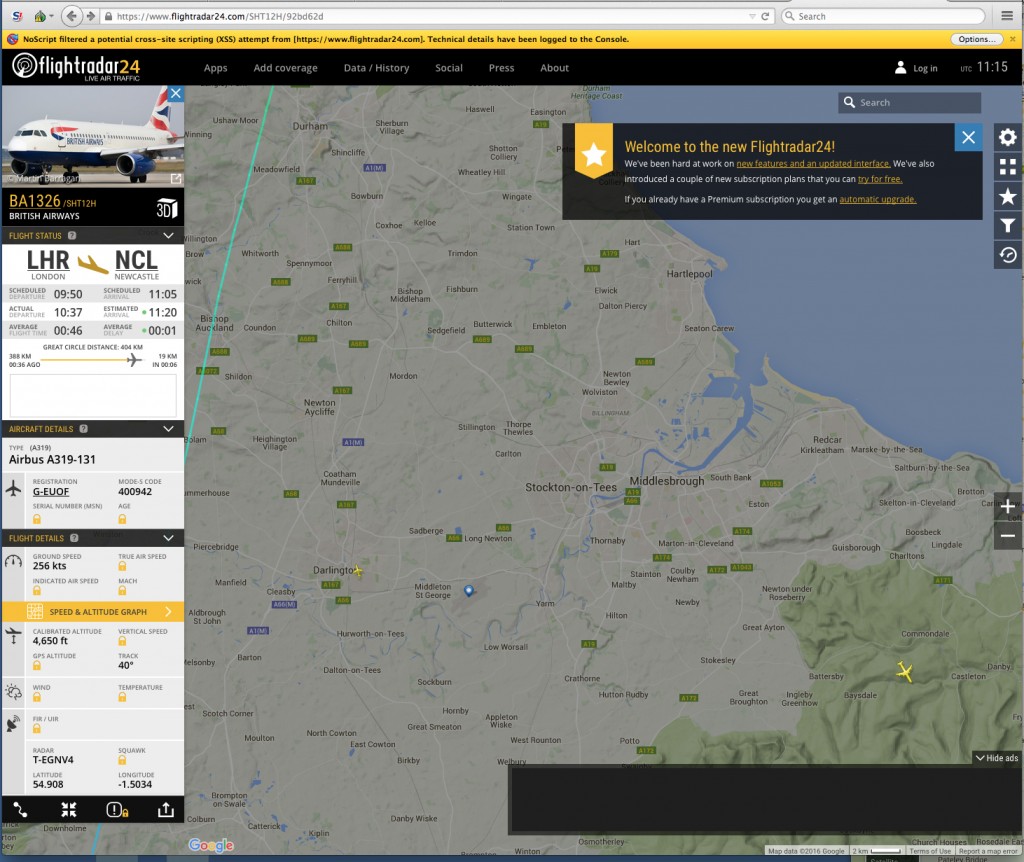Focus the browser search box
The image size is (1024, 862).
coord(883,16)
